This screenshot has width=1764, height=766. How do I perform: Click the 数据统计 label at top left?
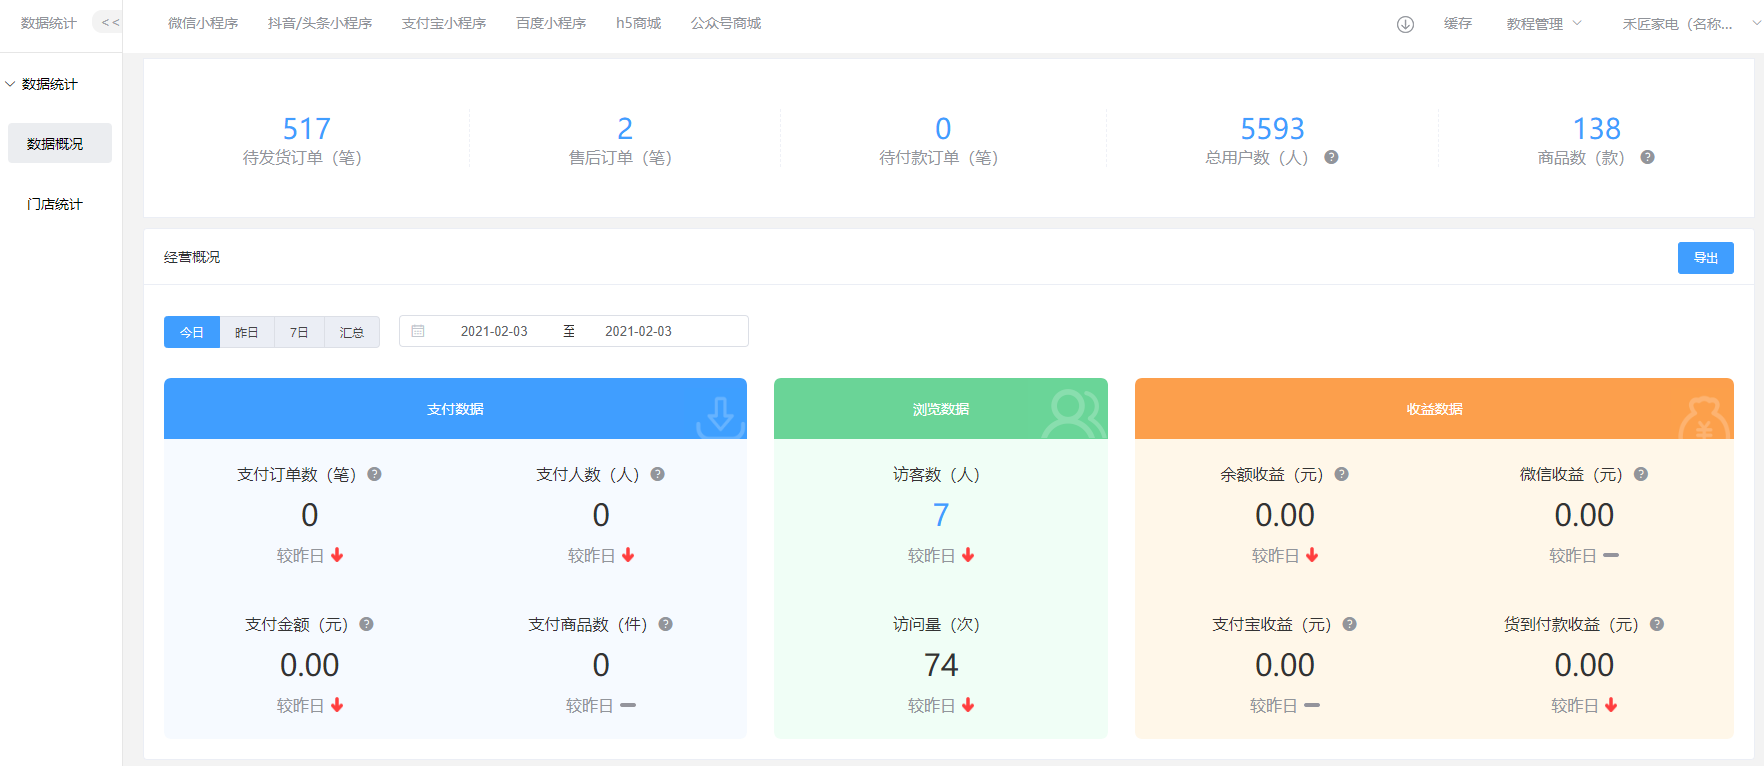click(48, 23)
